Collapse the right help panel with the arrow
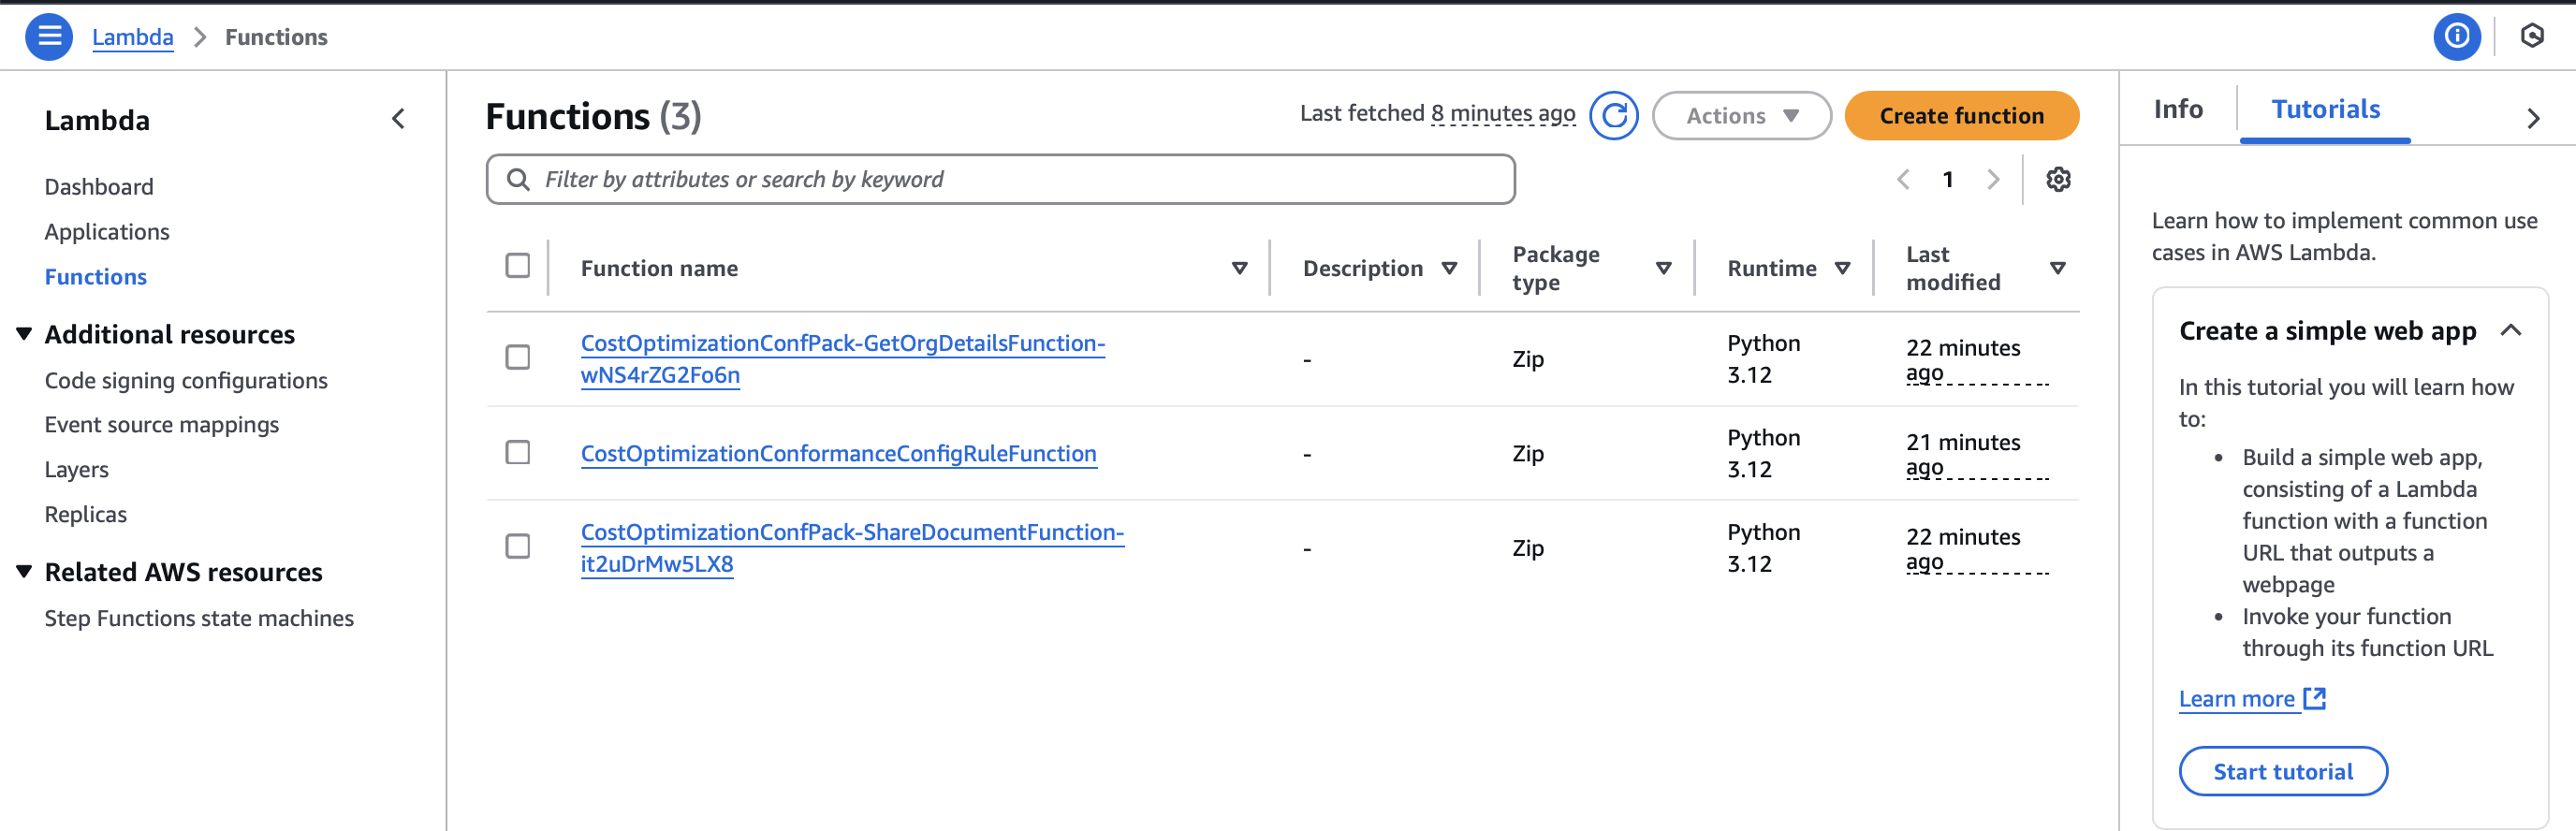 pos(2532,119)
